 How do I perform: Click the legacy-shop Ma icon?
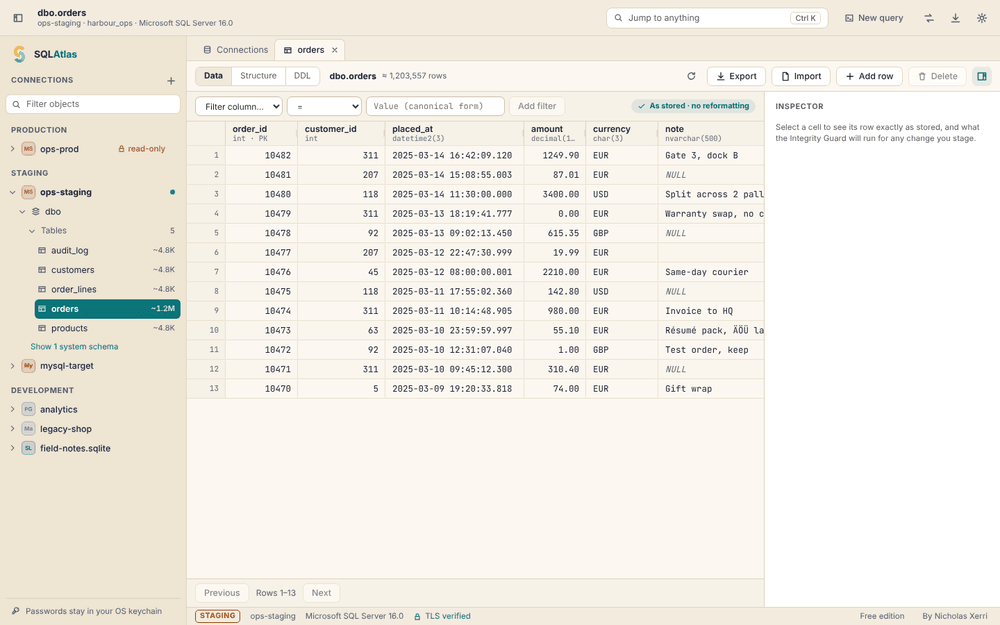coord(28,429)
